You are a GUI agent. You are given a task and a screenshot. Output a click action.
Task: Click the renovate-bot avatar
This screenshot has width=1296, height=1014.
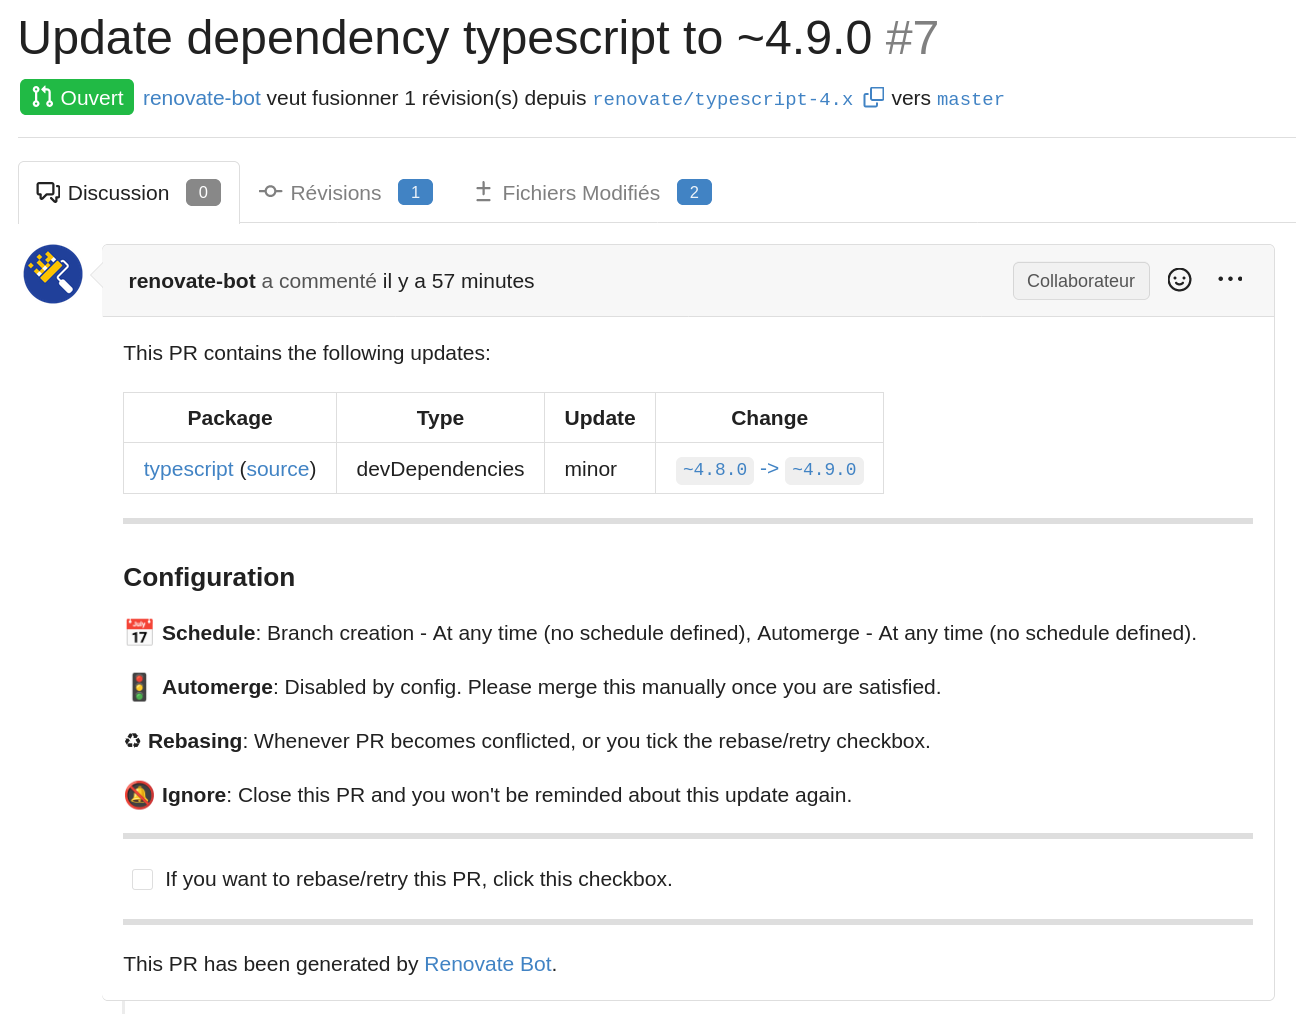(x=52, y=273)
